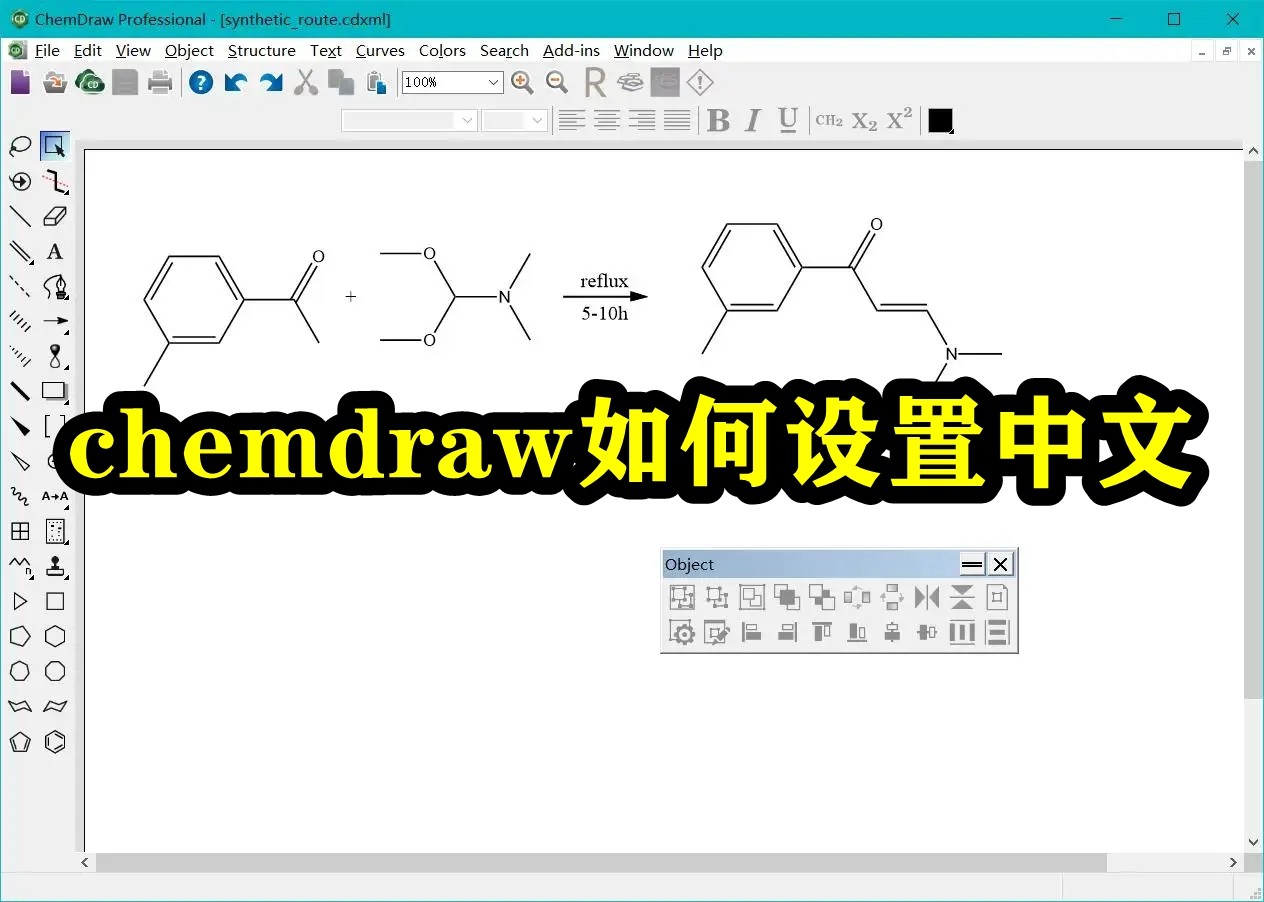Select the Pen drawing tool
This screenshot has width=1264, height=902.
(x=55, y=286)
